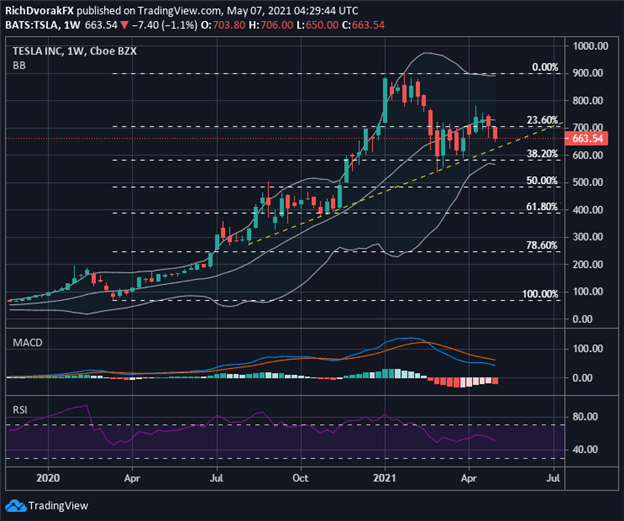Screen dimensions: 624x521
Task: Click the 500.00 price axis label
Action: (x=587, y=182)
